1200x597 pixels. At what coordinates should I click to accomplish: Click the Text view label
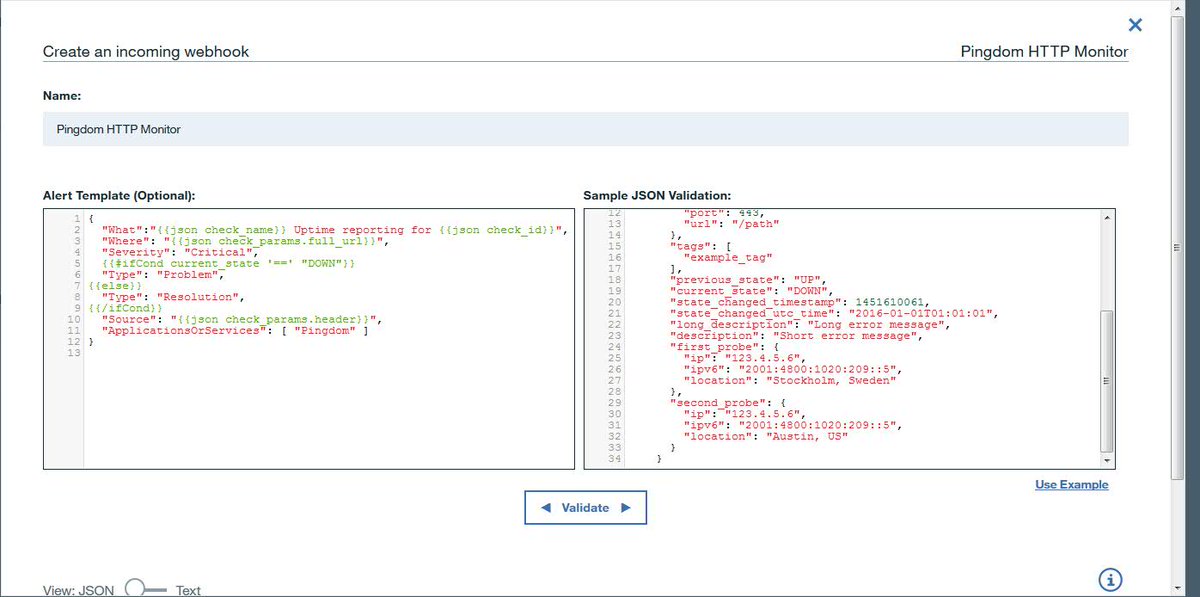pyautogui.click(x=188, y=590)
